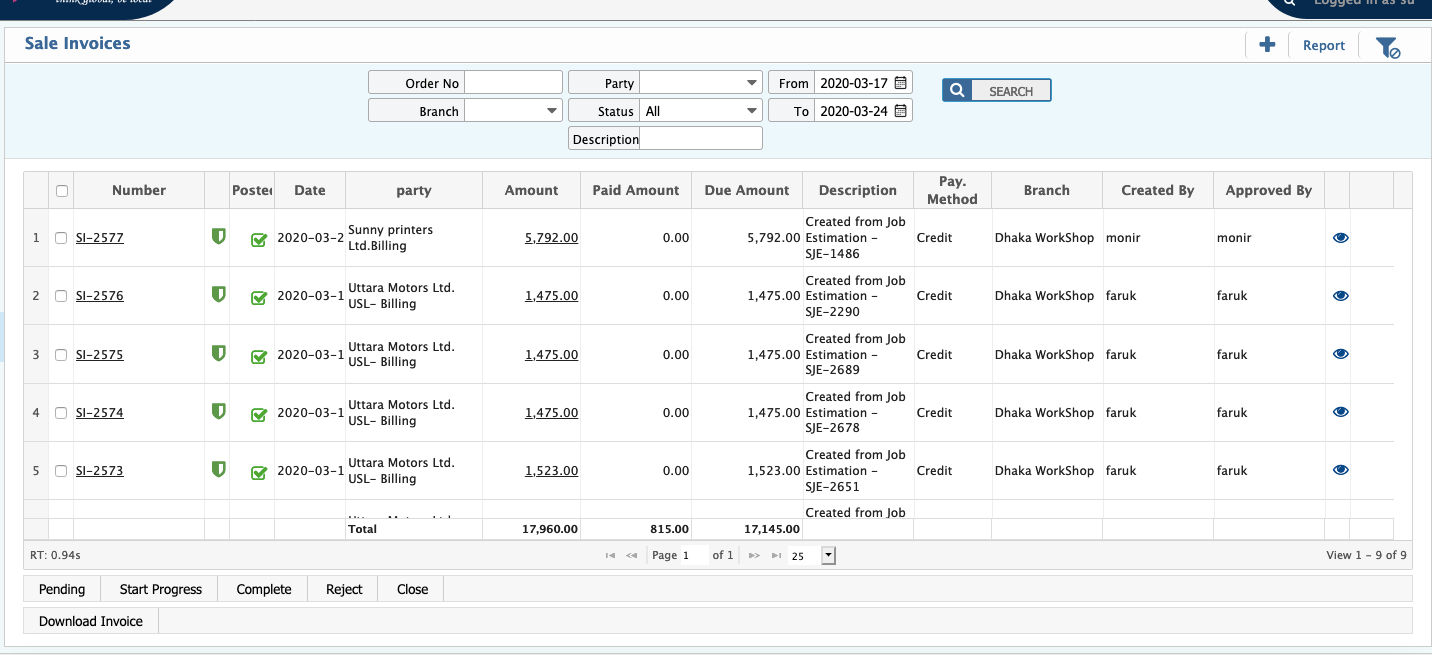View details of invoice SI-2577 via eye icon

1340,237
